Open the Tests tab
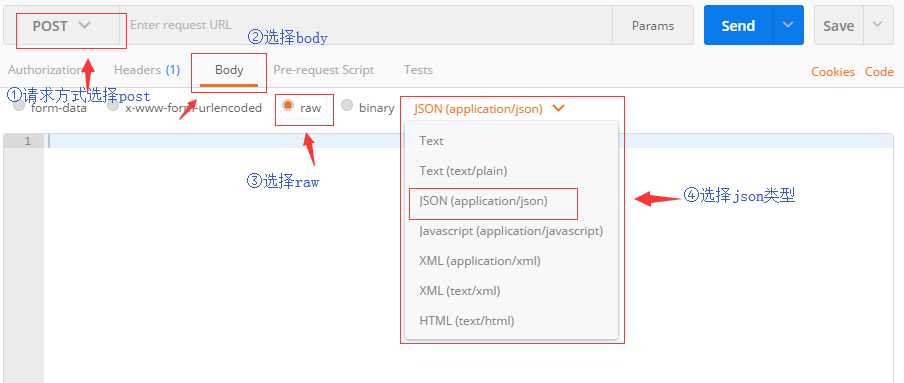This screenshot has width=904, height=383. (x=418, y=70)
